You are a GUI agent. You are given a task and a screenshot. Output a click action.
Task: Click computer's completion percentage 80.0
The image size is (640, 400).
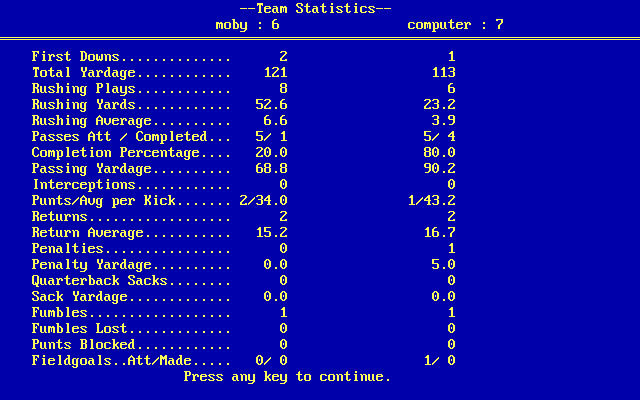[x=440, y=153]
